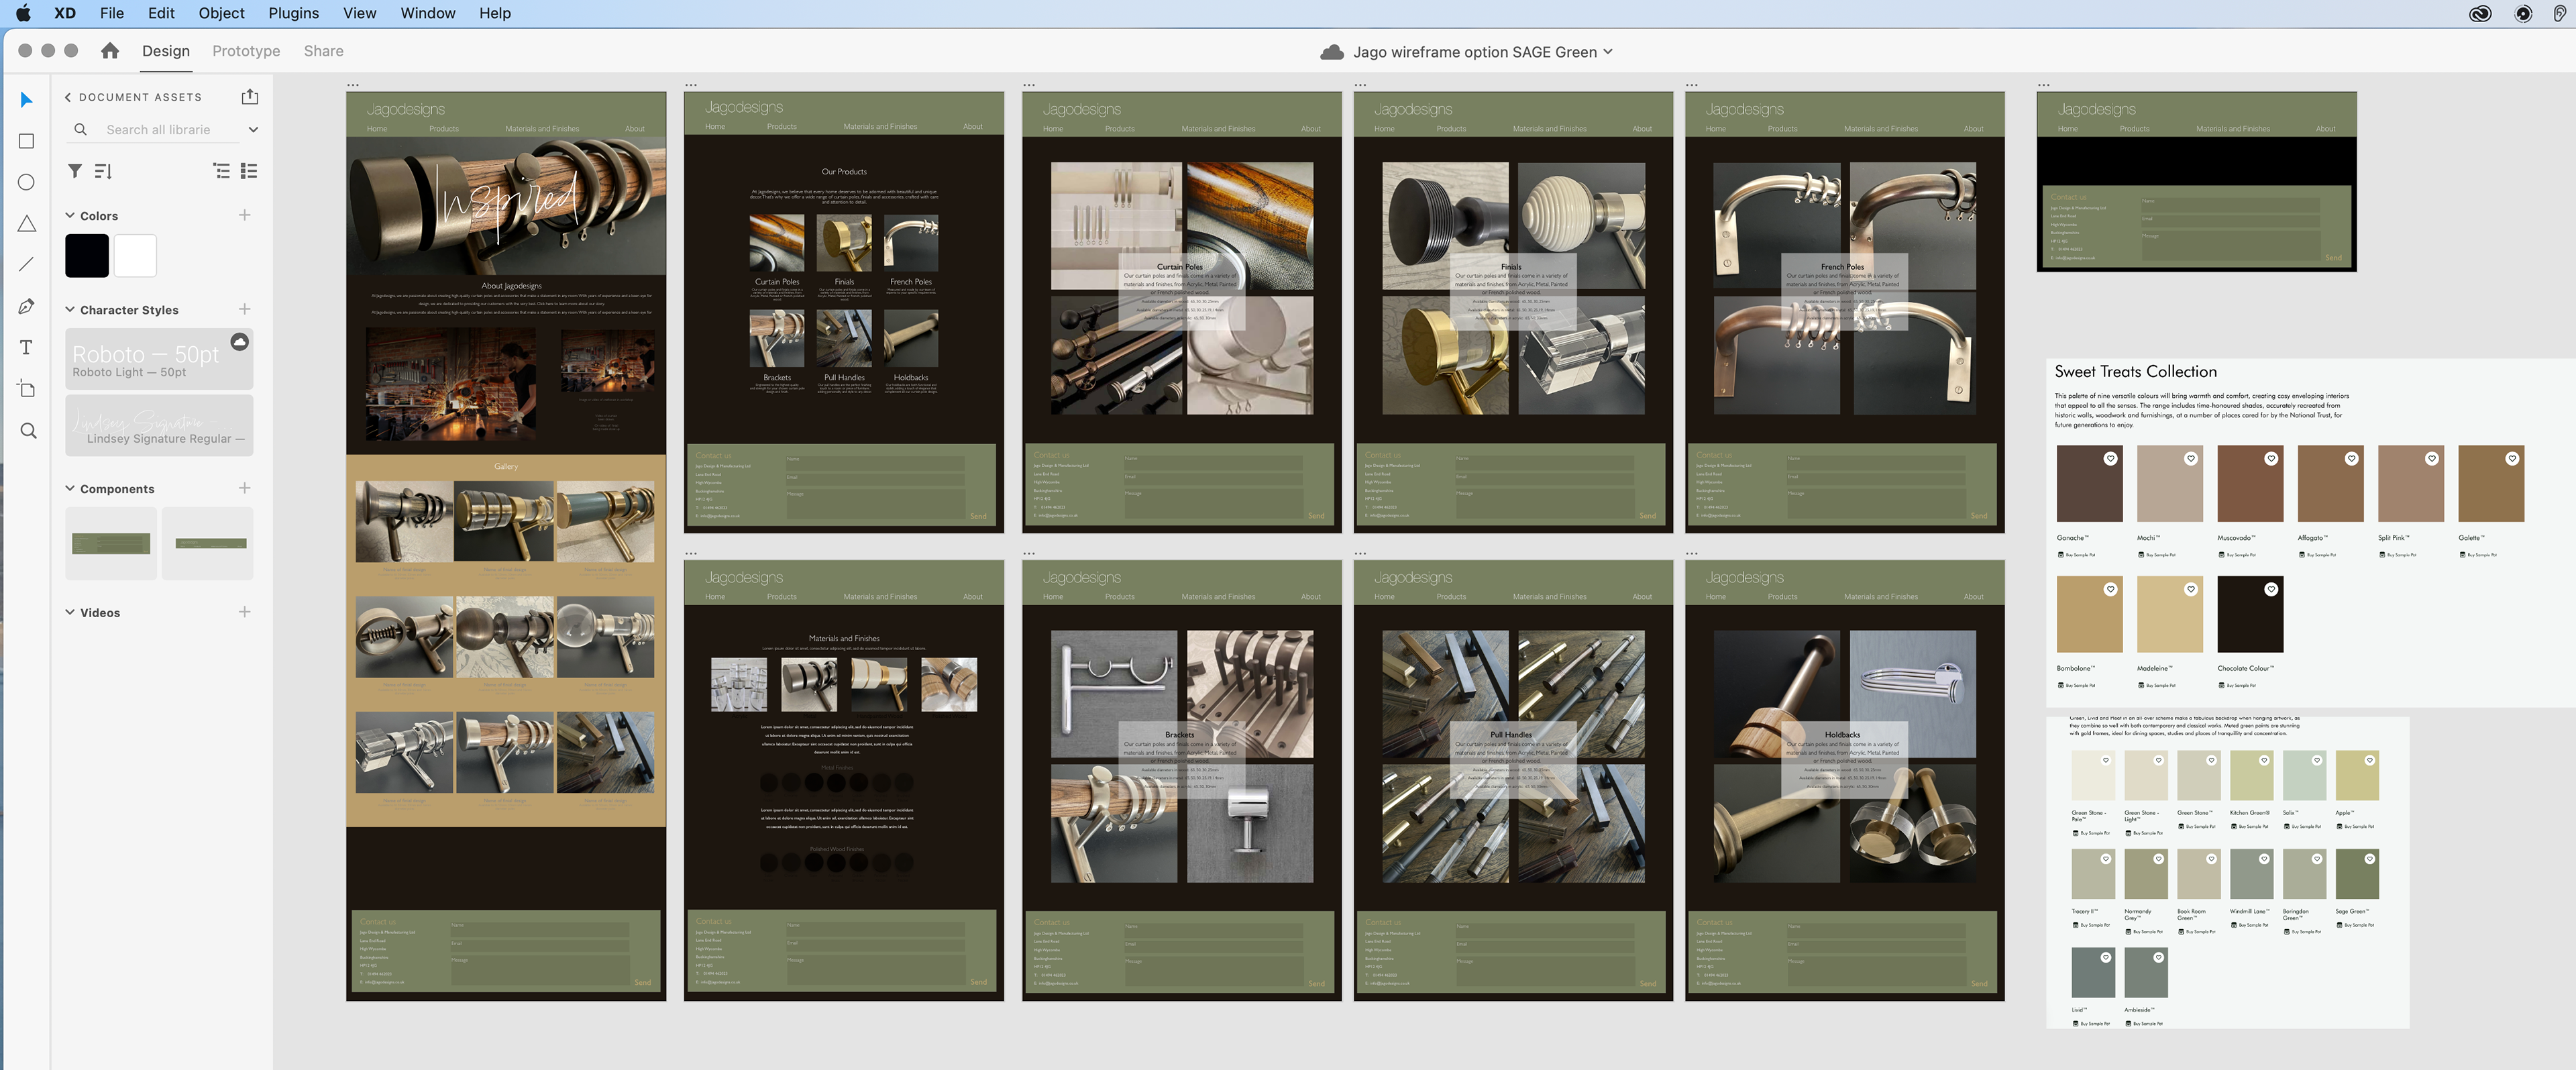Click the ear icon in the menu bar
The image size is (2576, 1070).
2561,13
